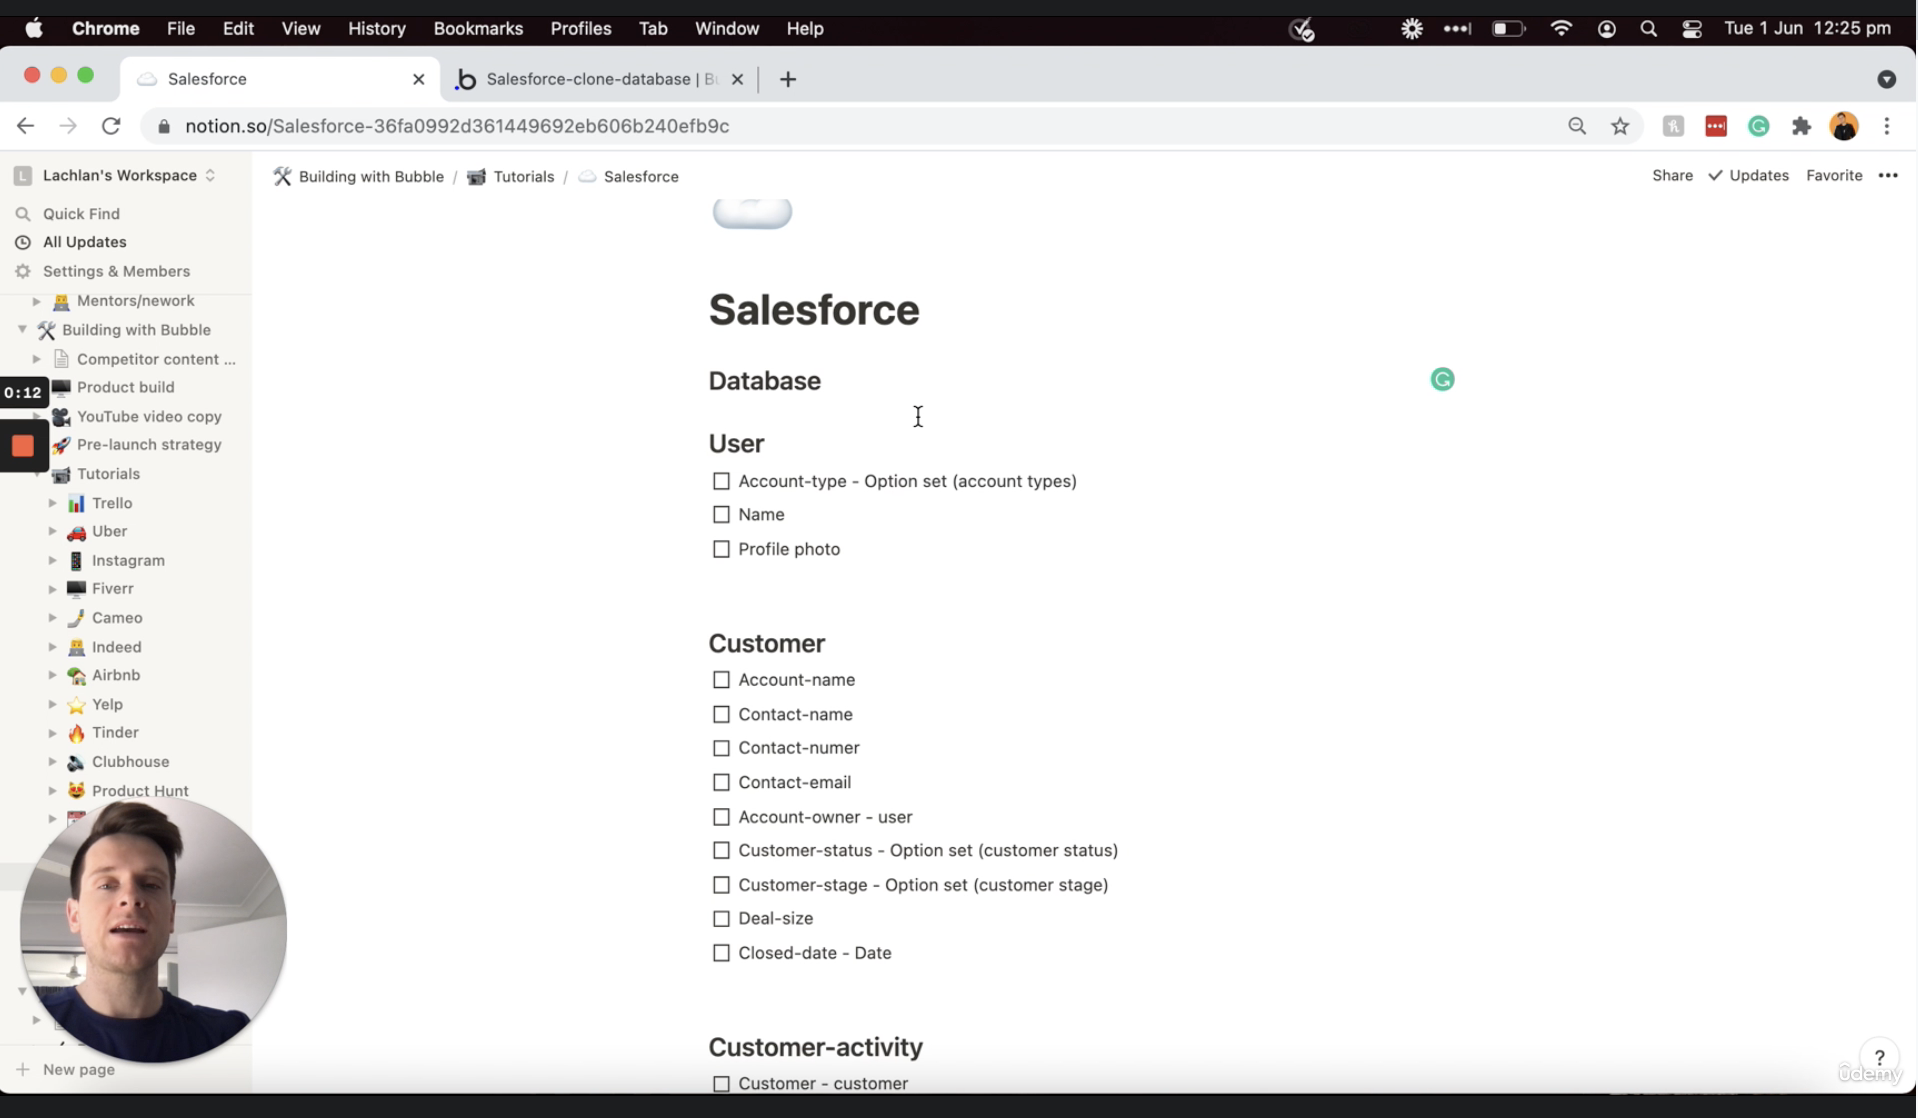
Task: Open the Notion page options ellipsis
Action: pyautogui.click(x=1888, y=175)
